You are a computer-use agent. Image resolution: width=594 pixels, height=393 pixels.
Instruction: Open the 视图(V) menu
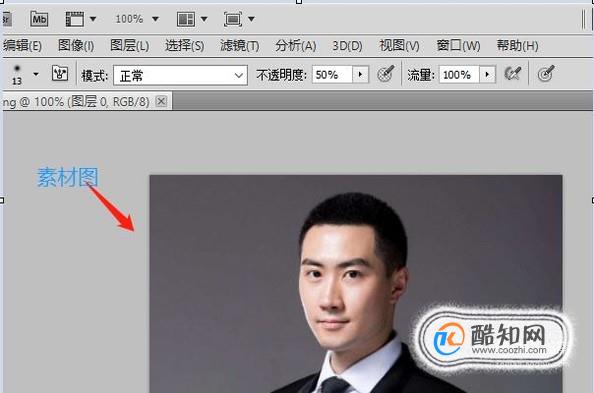[x=399, y=46]
